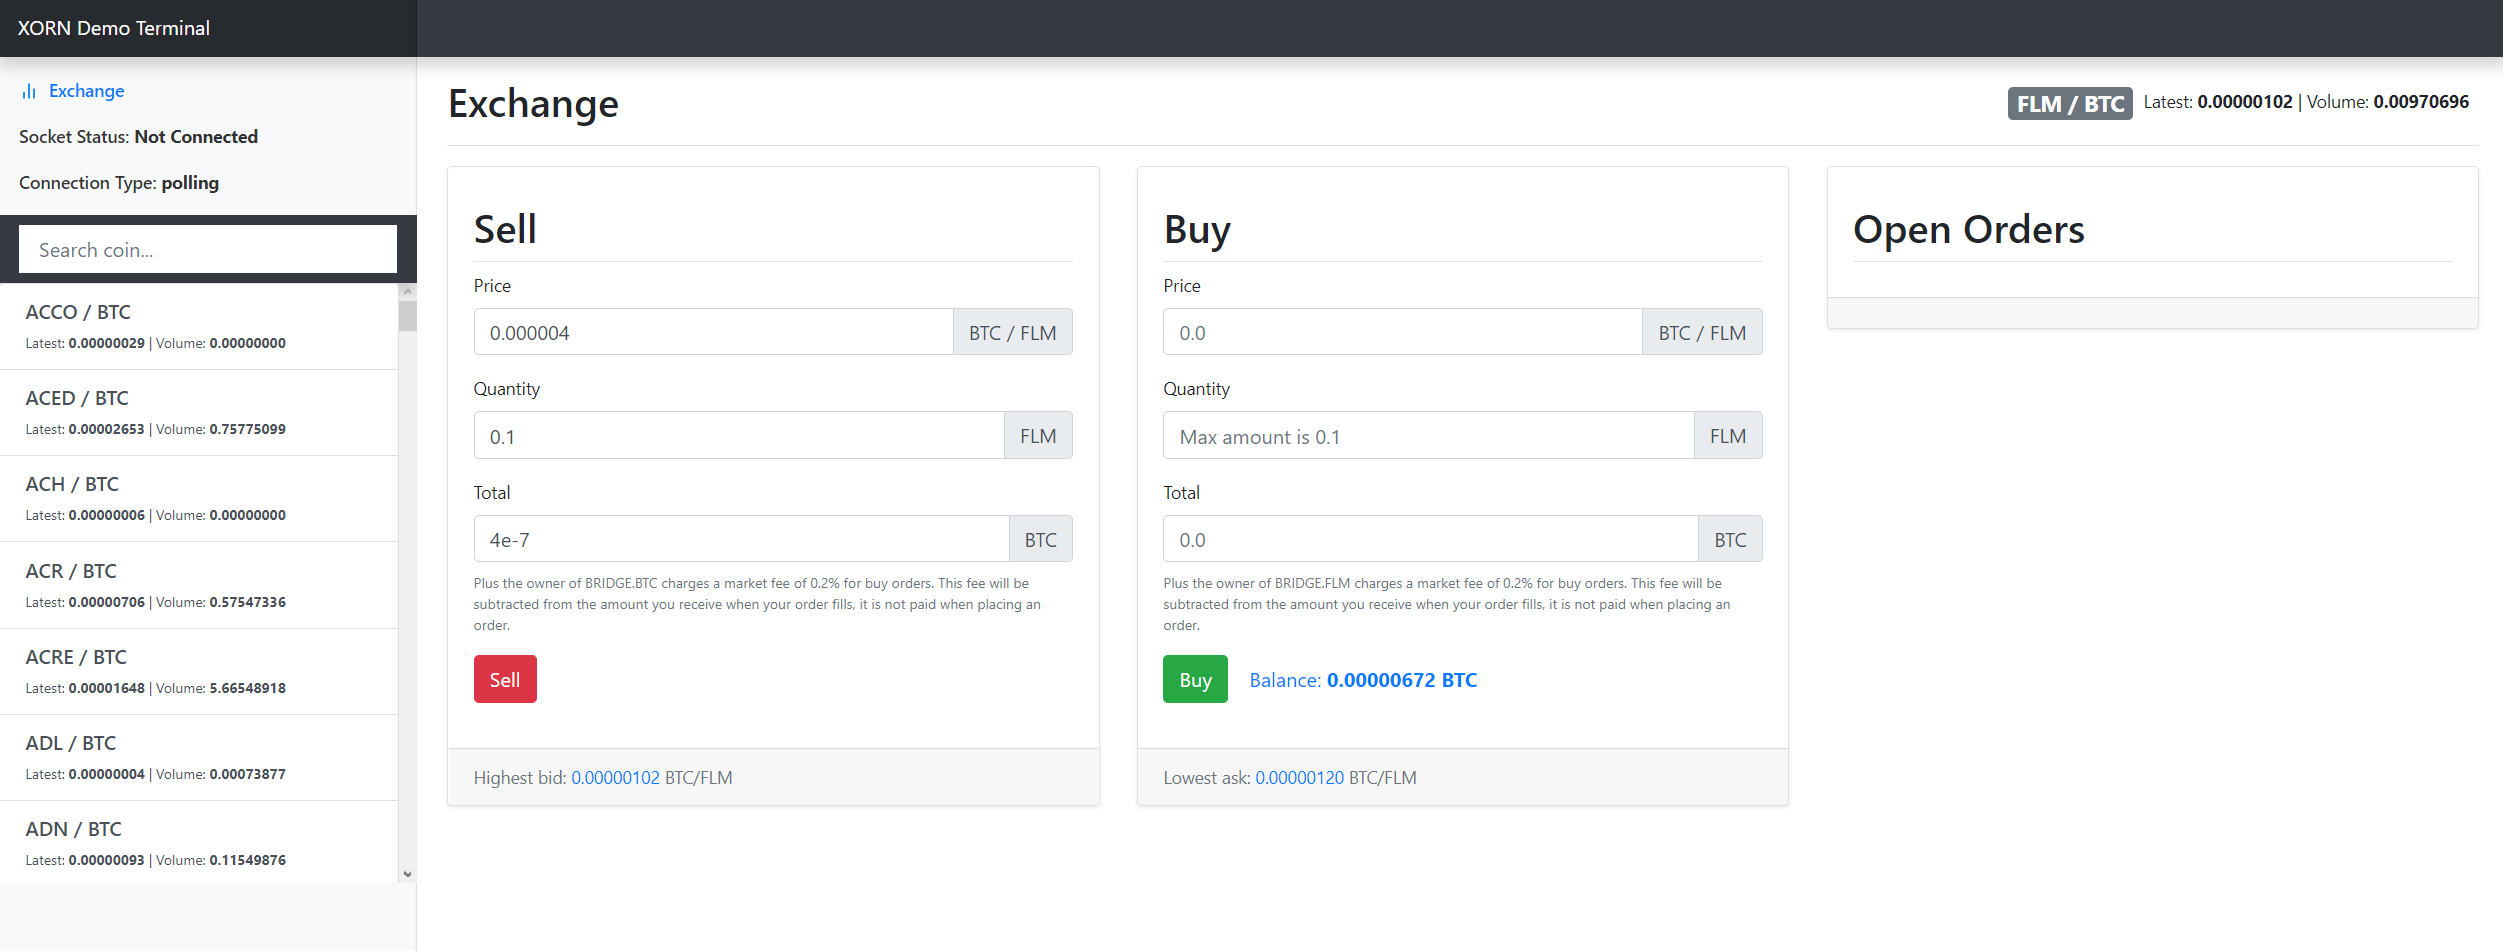Click the Sell total BTC unit label
The width and height of the screenshot is (2503, 951).
1040,539
